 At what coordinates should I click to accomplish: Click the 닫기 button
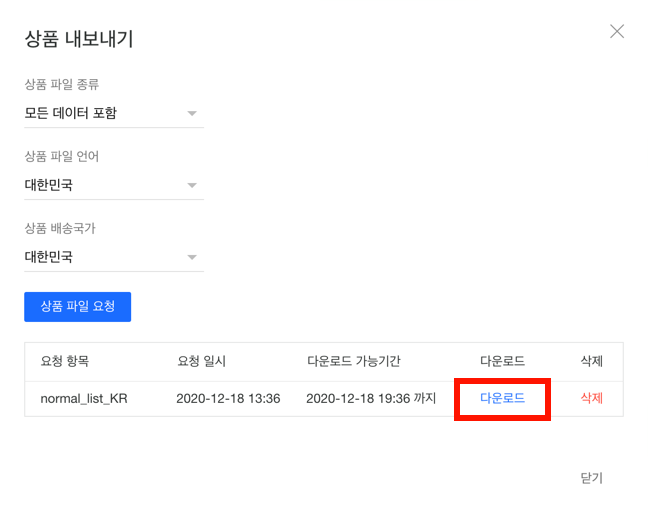(592, 478)
